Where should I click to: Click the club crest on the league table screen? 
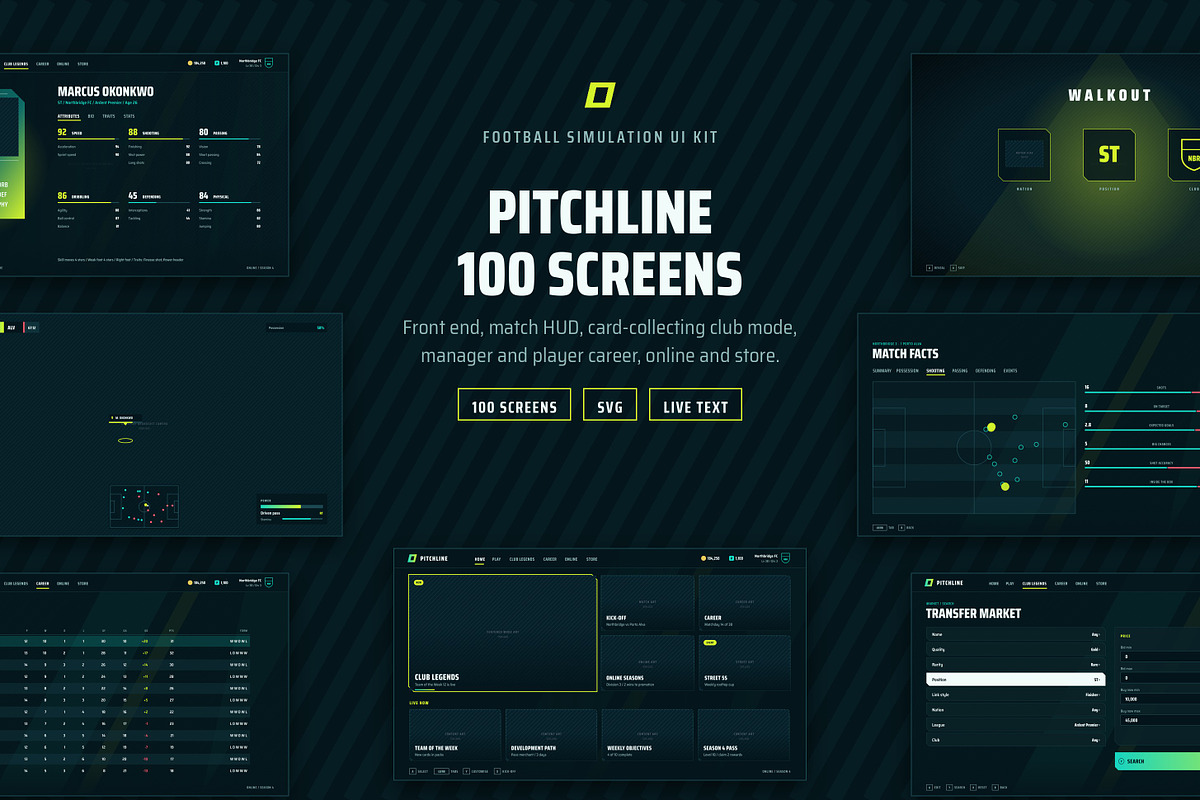point(268,582)
